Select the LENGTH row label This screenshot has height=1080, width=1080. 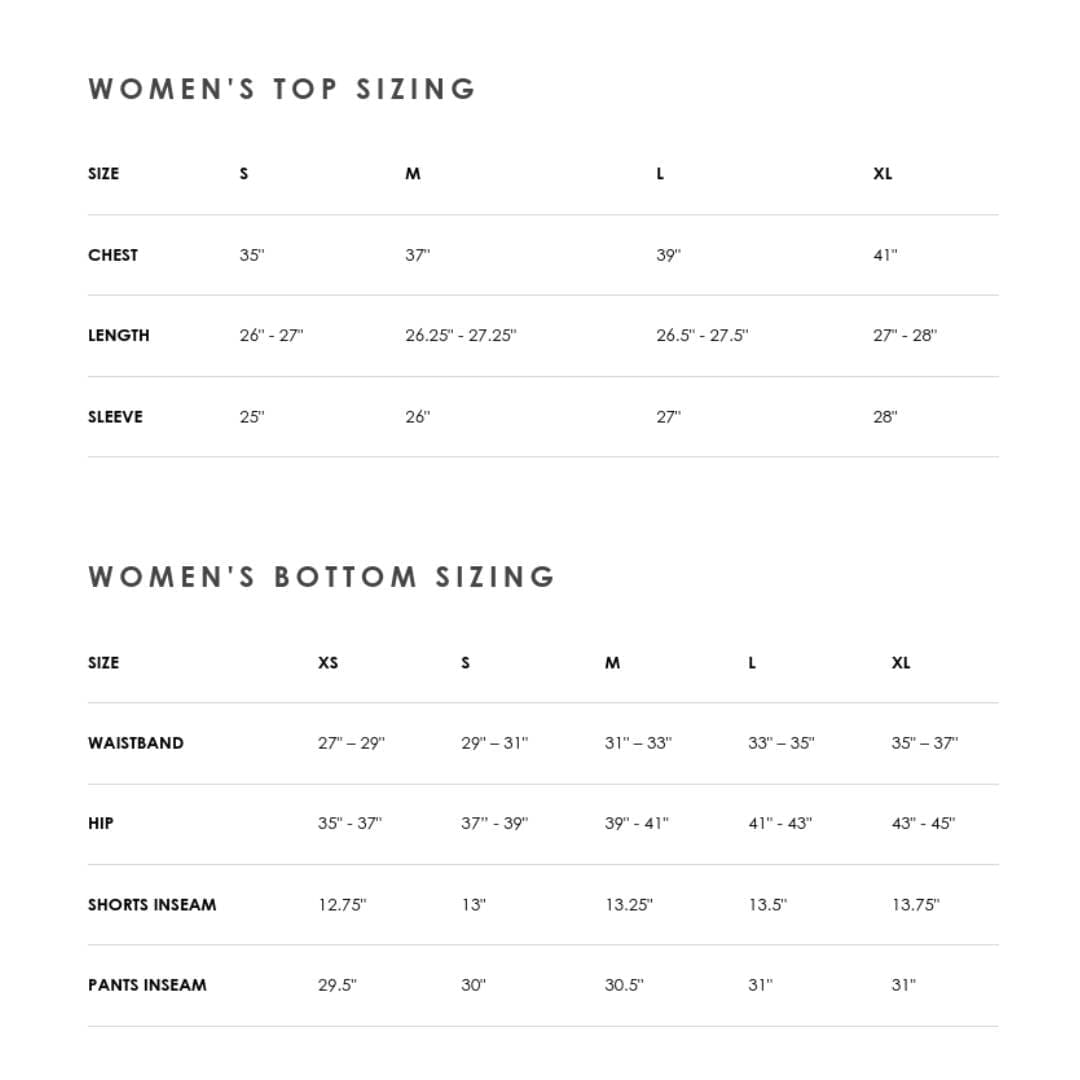pos(118,335)
